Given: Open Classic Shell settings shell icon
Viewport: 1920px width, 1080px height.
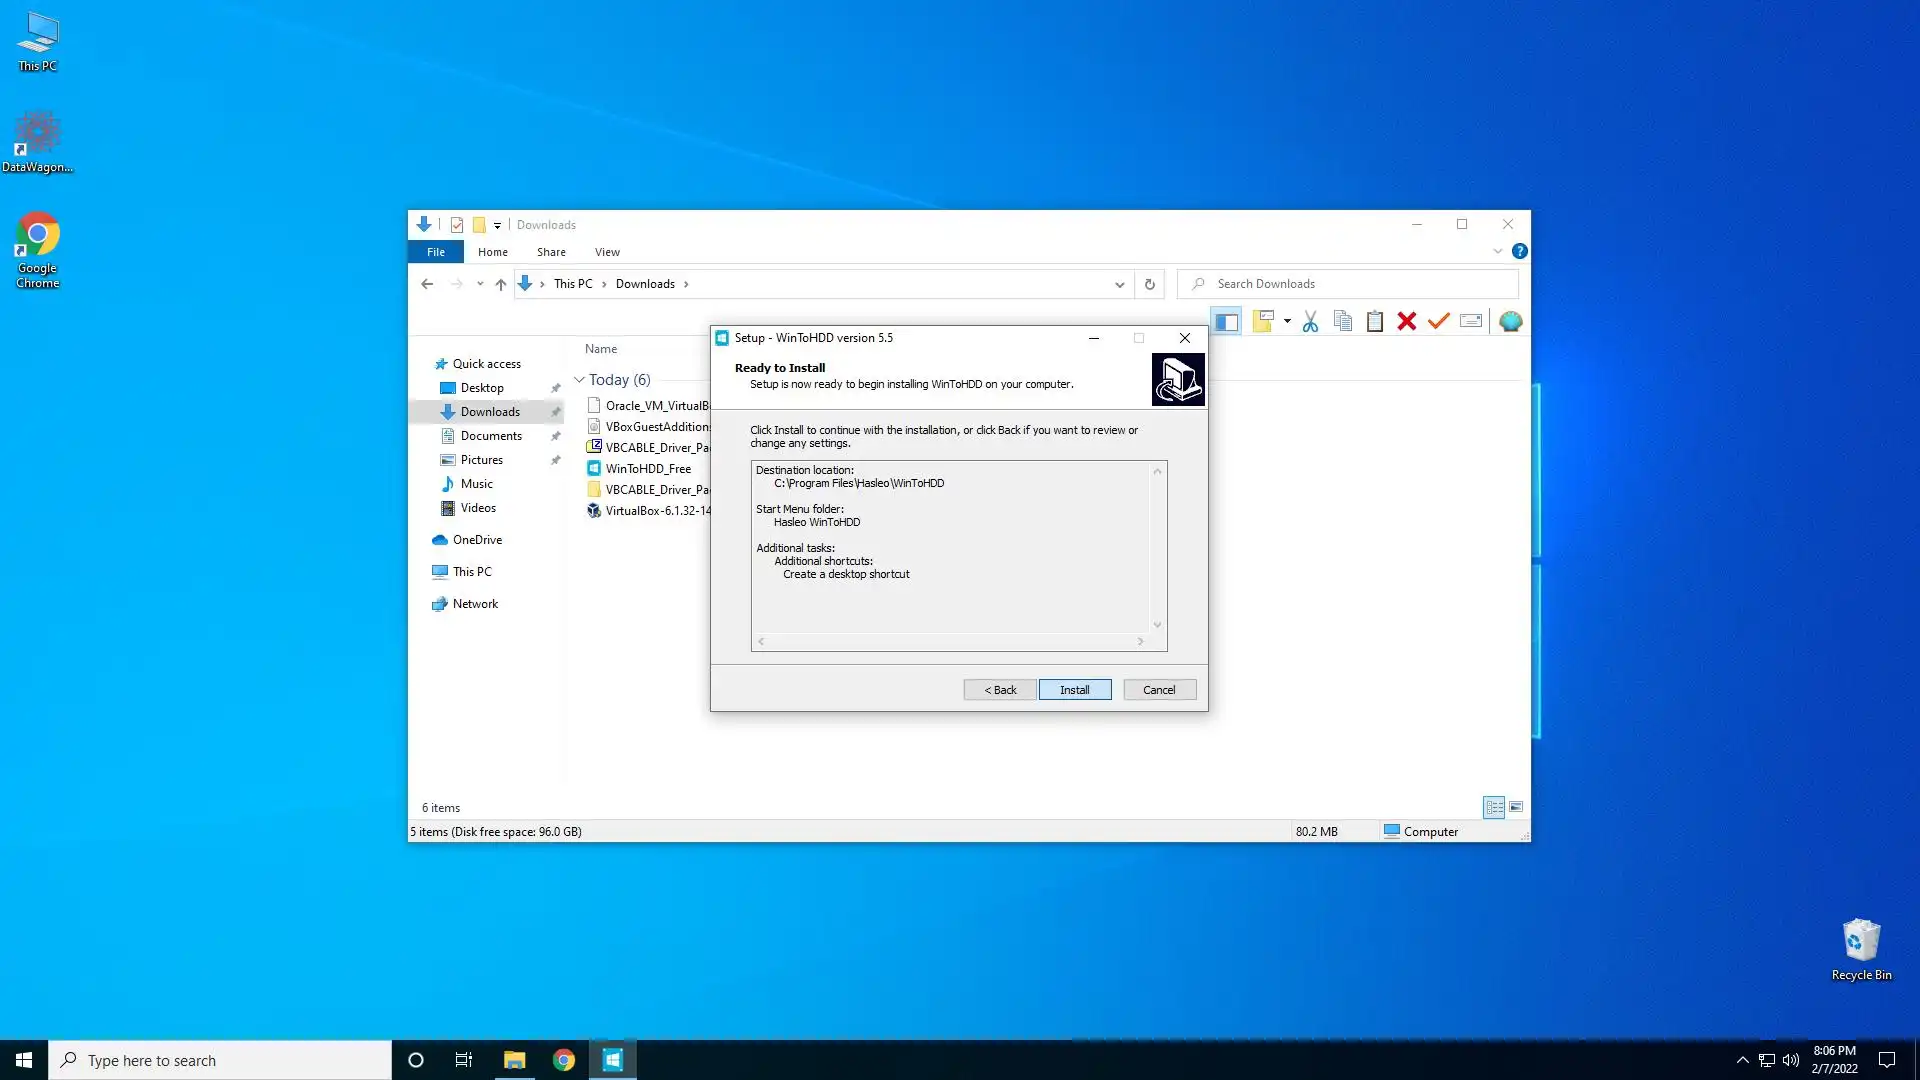Looking at the screenshot, I should [1511, 321].
